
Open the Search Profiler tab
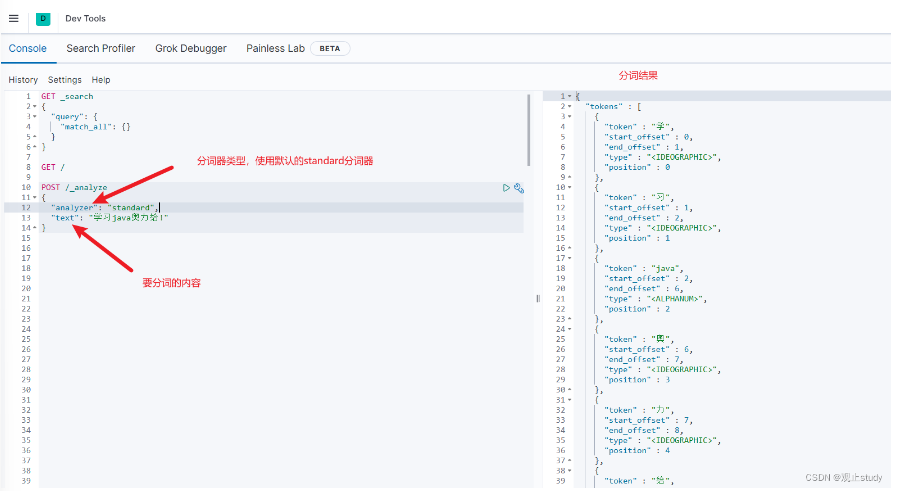coord(101,49)
